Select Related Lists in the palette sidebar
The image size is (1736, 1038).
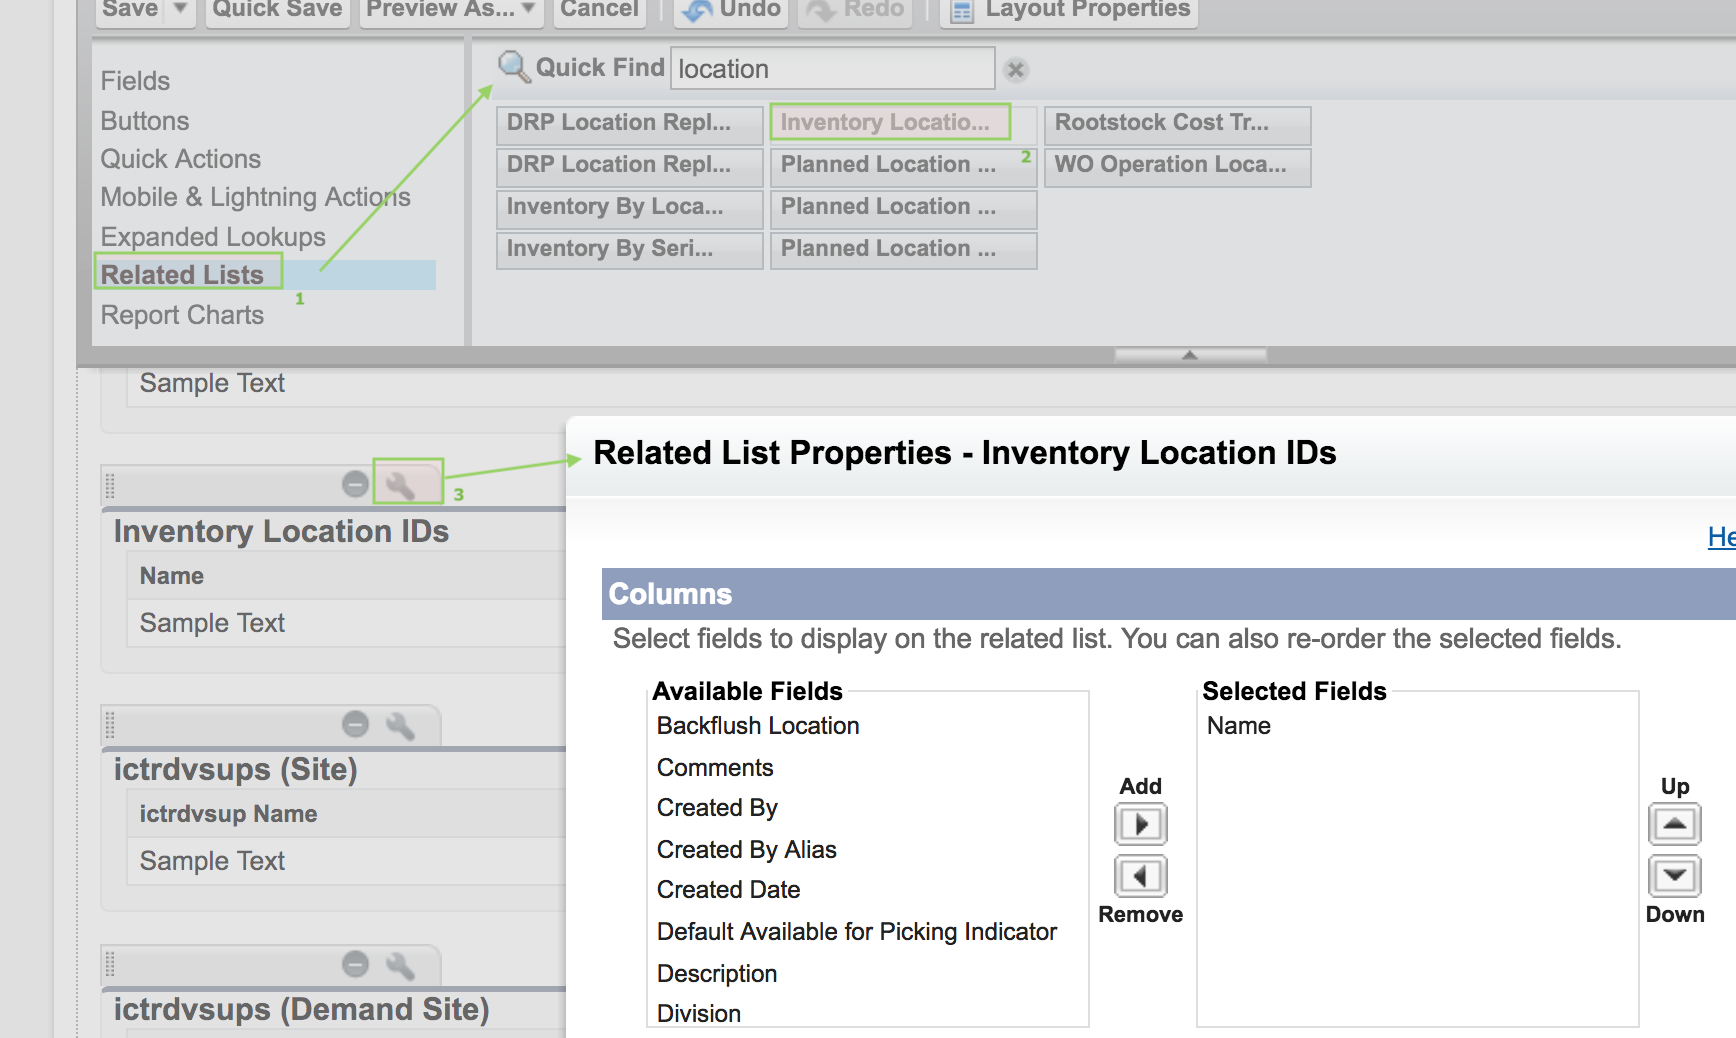coord(183,275)
